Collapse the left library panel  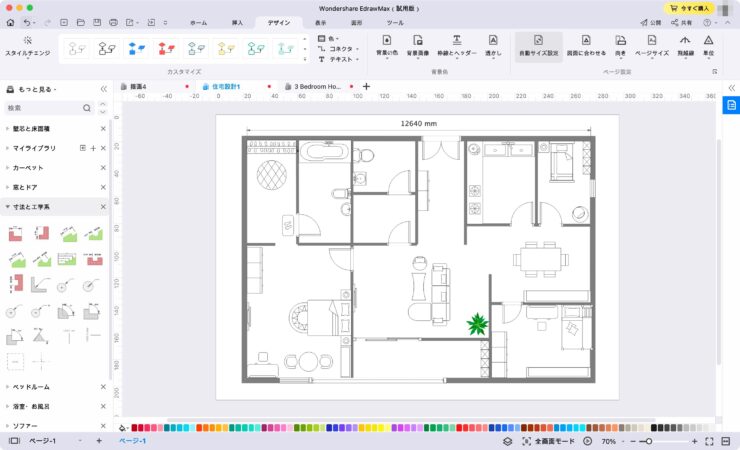tap(104, 89)
